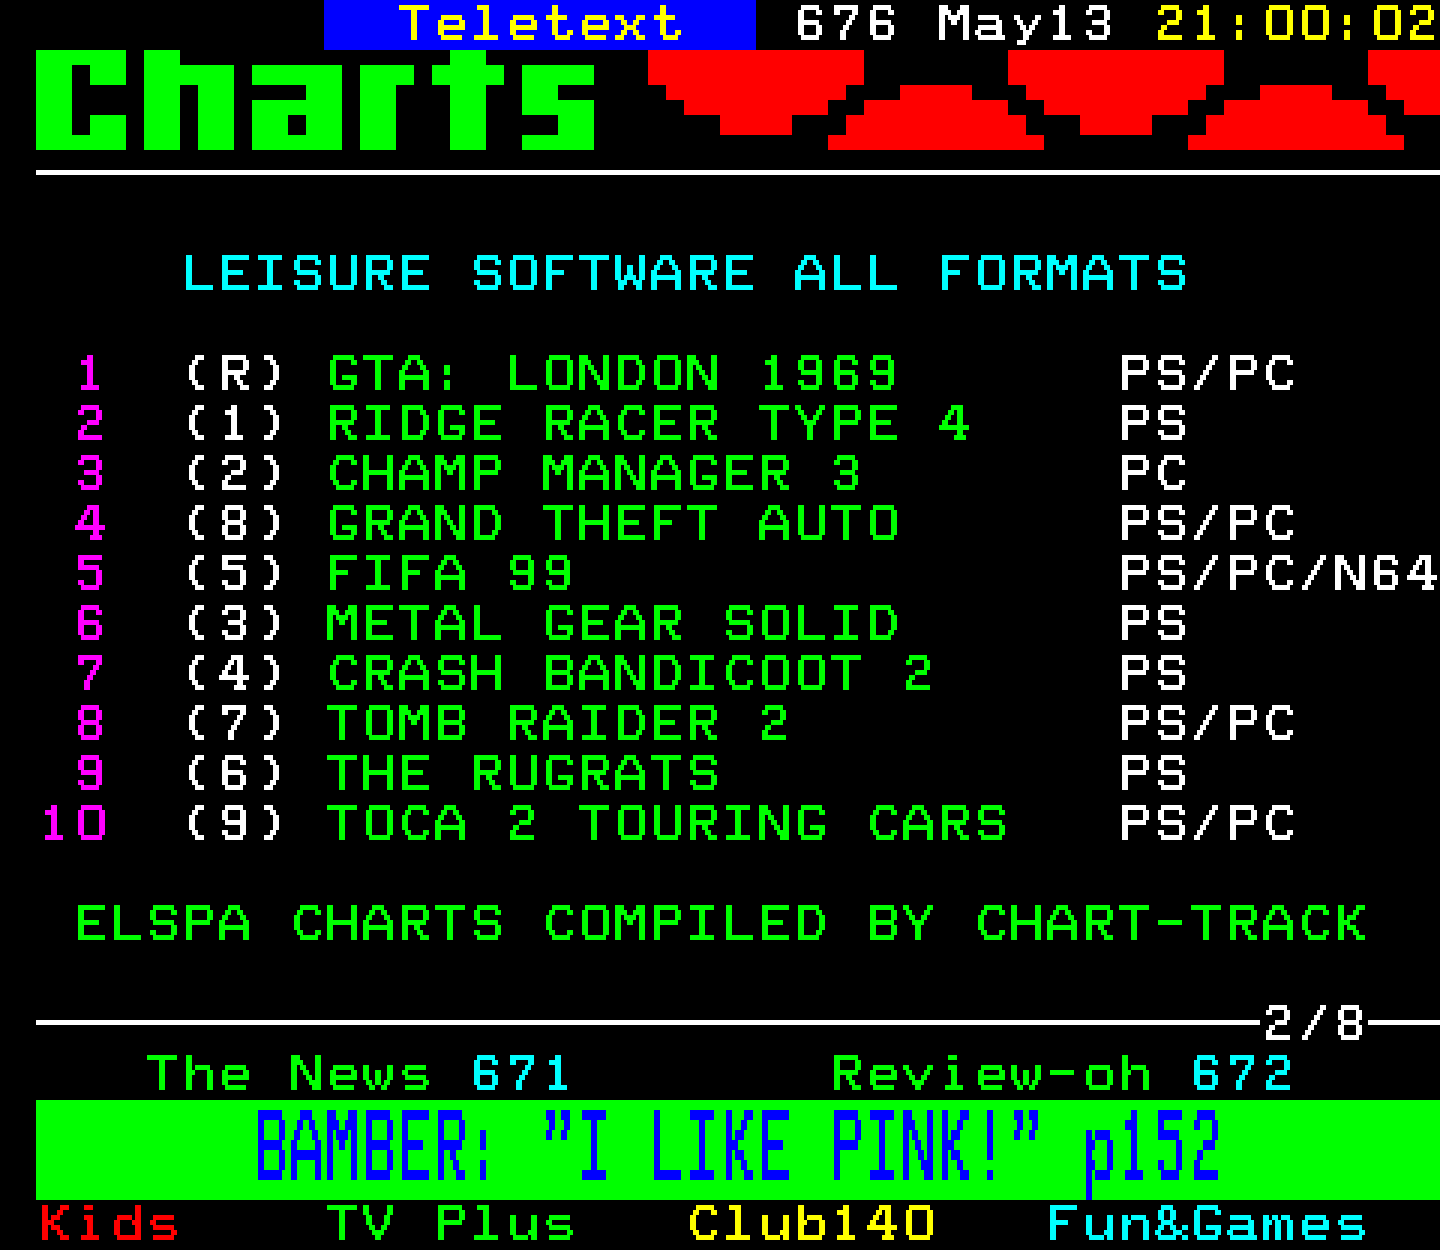Click the CRASH BANDICOOT 2 entry
This screenshot has height=1250, width=1440.
coord(630,673)
